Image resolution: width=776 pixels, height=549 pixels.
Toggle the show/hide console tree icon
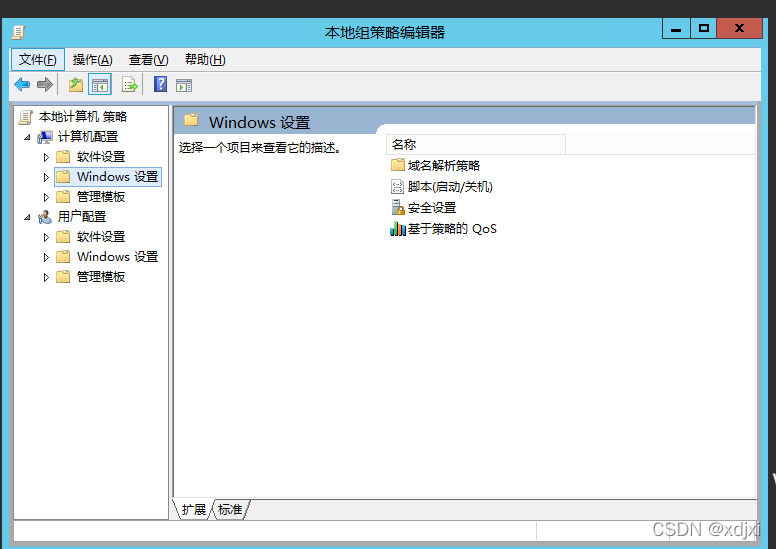click(x=99, y=85)
